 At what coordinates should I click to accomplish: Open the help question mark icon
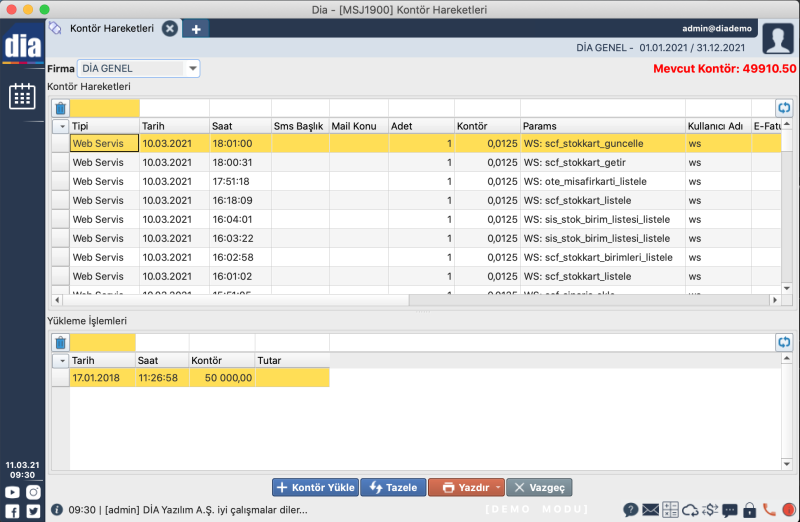(x=631, y=510)
